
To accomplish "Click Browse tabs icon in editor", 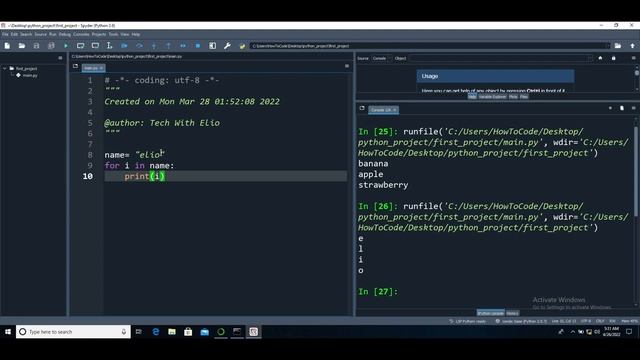I will point(75,66).
